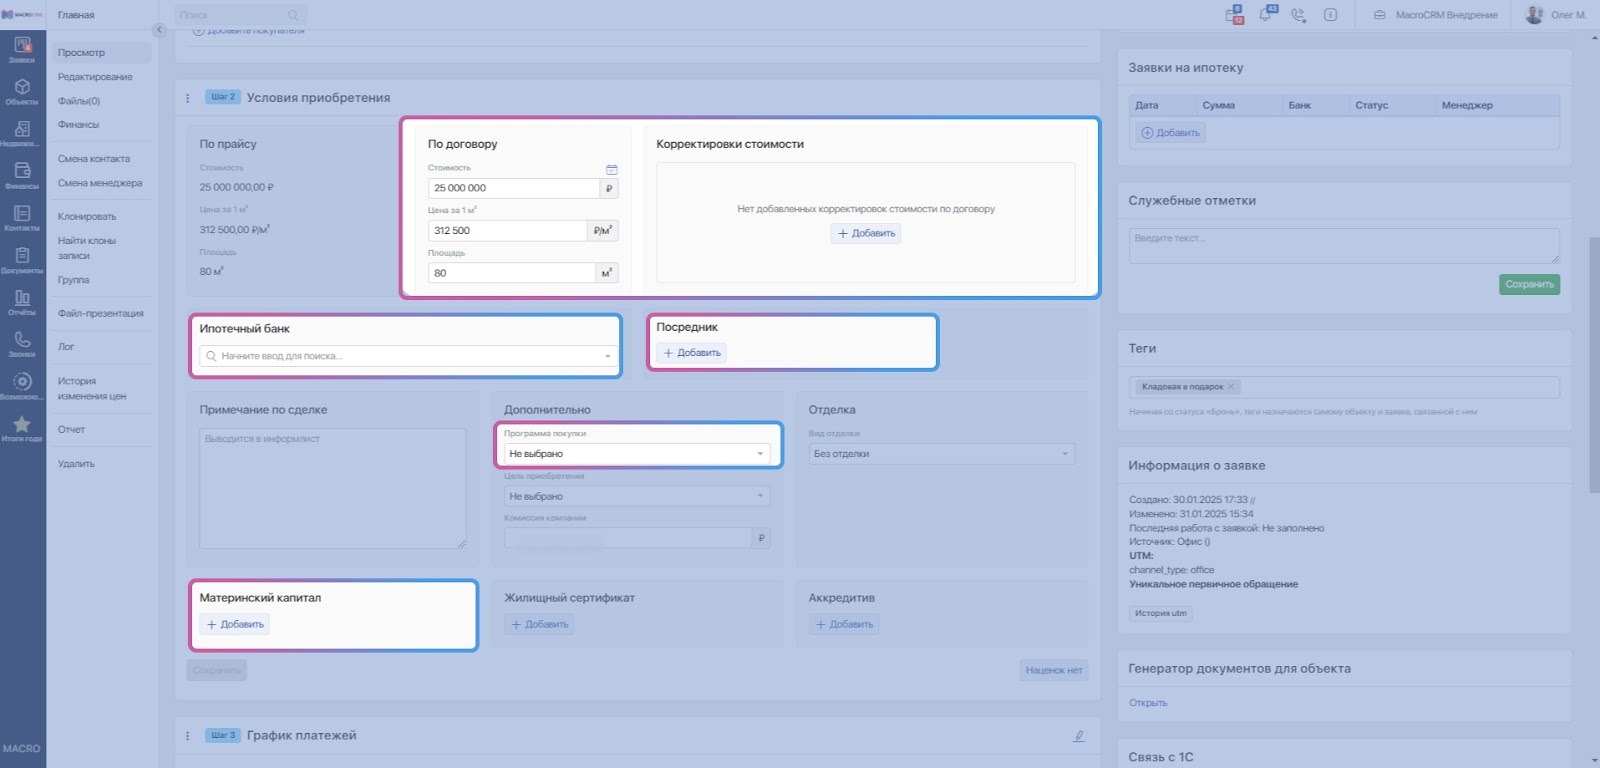Image resolution: width=1600 pixels, height=768 pixels.
Task: Go to Контакты in the left sidebar
Action: tap(22, 217)
